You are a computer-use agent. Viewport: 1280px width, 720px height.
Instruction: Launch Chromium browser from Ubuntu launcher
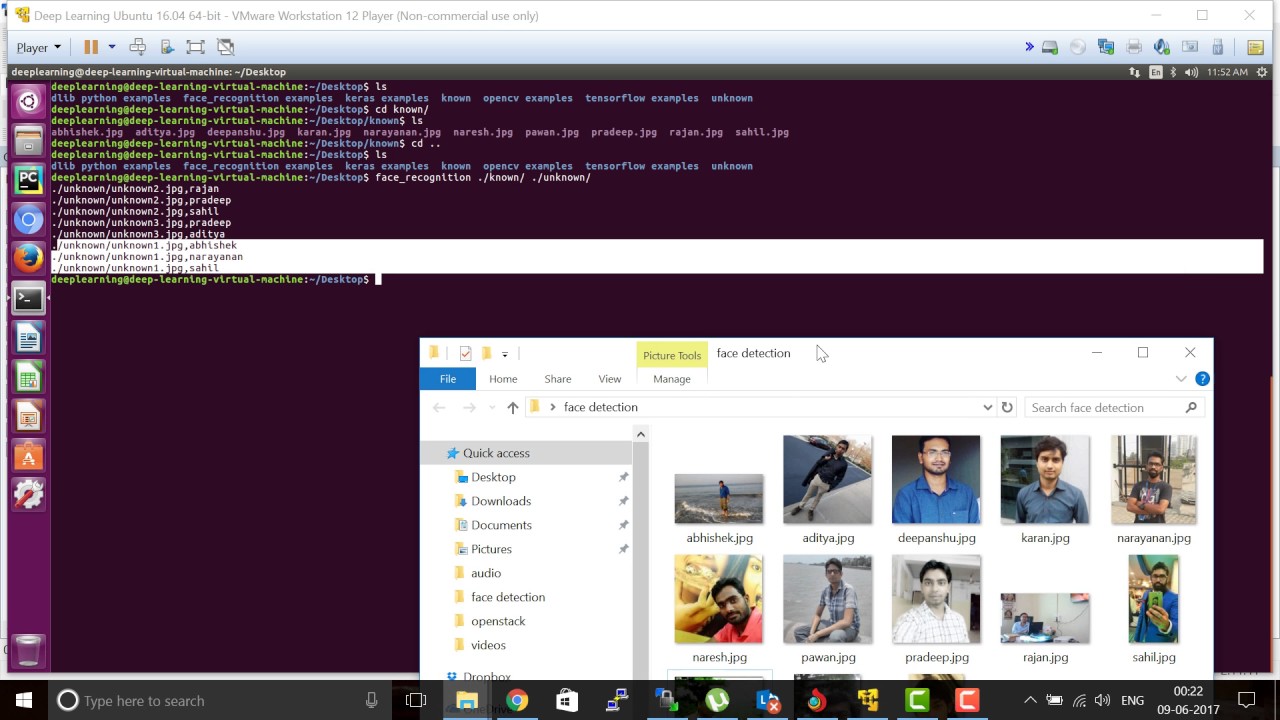tap(28, 219)
